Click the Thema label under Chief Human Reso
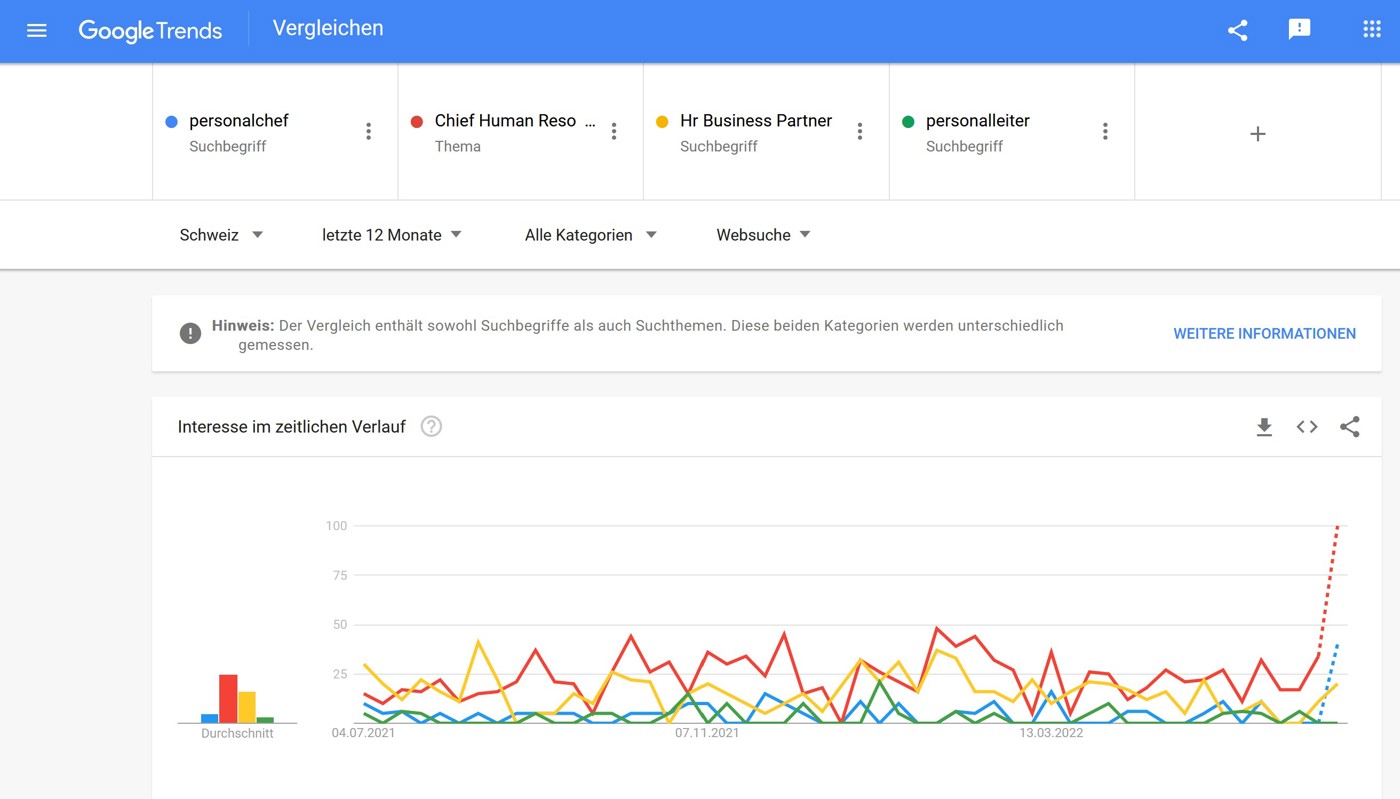1400x799 pixels. 457,146
